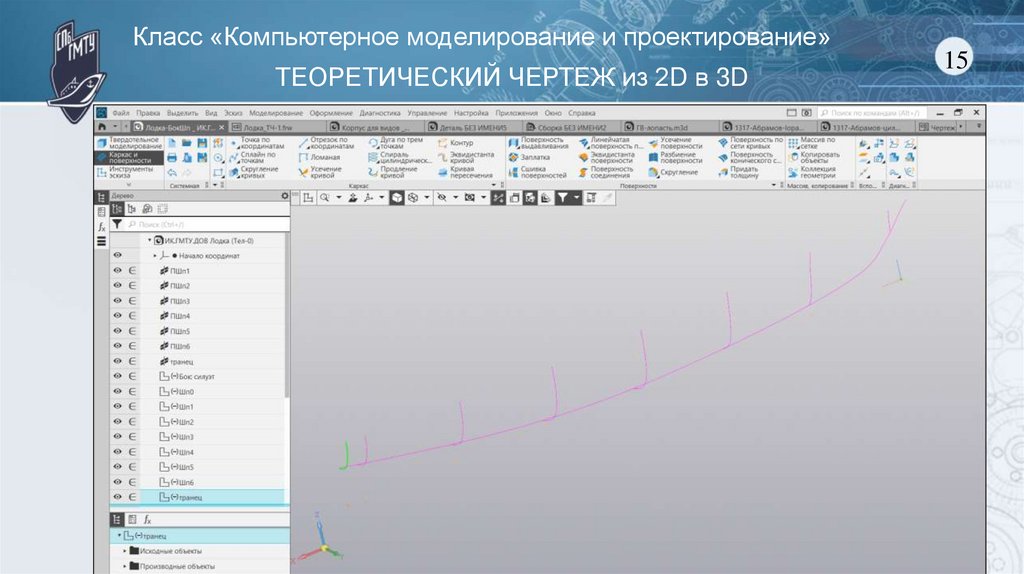Select the Точка по координатам tool

(257, 142)
